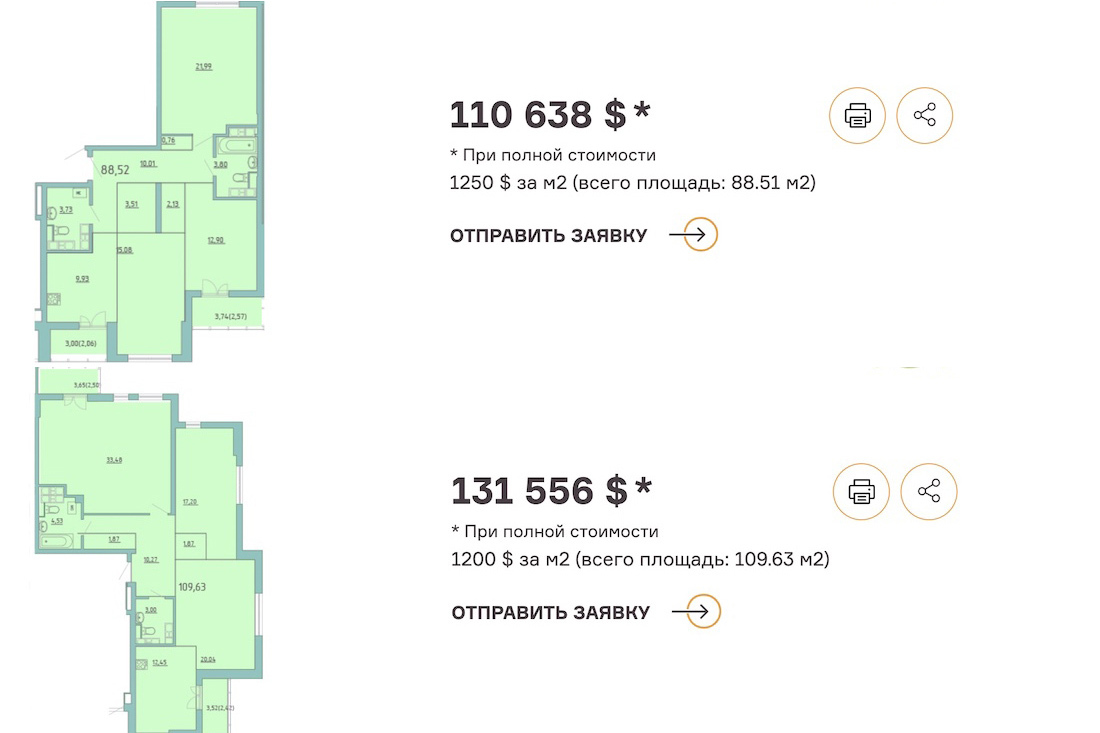
Task: Print the 110 638 $ apartment listing
Action: [x=857, y=115]
